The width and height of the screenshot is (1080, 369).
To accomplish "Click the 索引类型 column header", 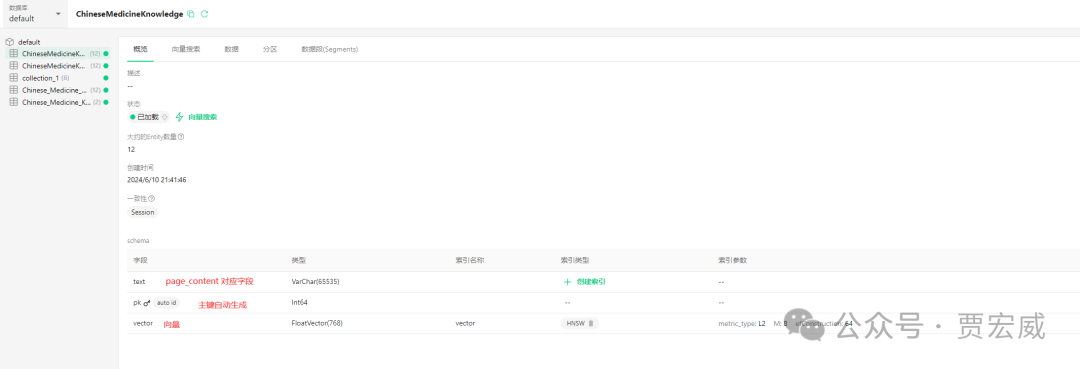I will (575, 260).
